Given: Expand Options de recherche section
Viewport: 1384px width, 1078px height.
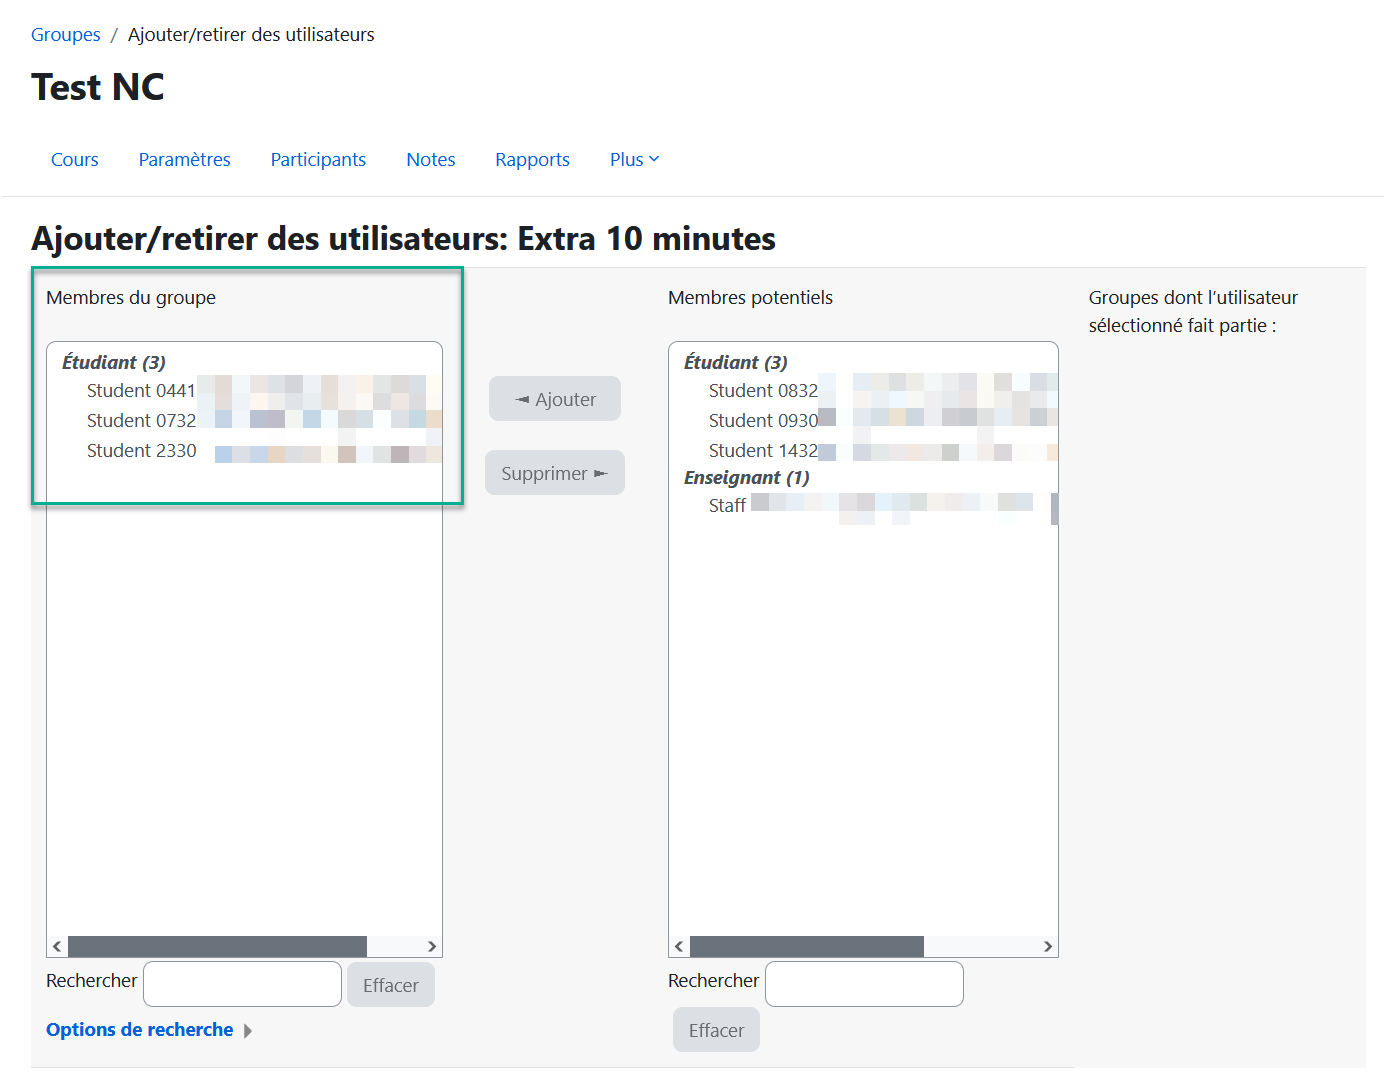Looking at the screenshot, I should tap(140, 1030).
